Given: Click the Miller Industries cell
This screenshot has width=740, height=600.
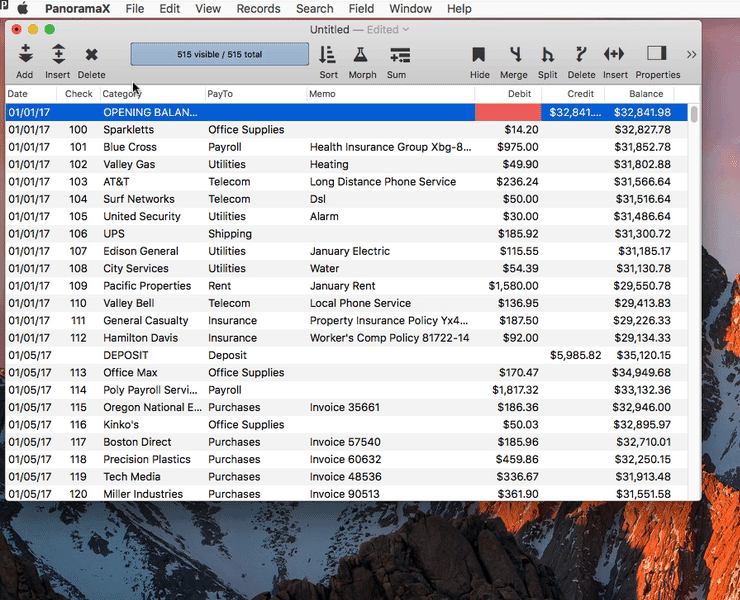Looking at the screenshot, I should click(153, 494).
